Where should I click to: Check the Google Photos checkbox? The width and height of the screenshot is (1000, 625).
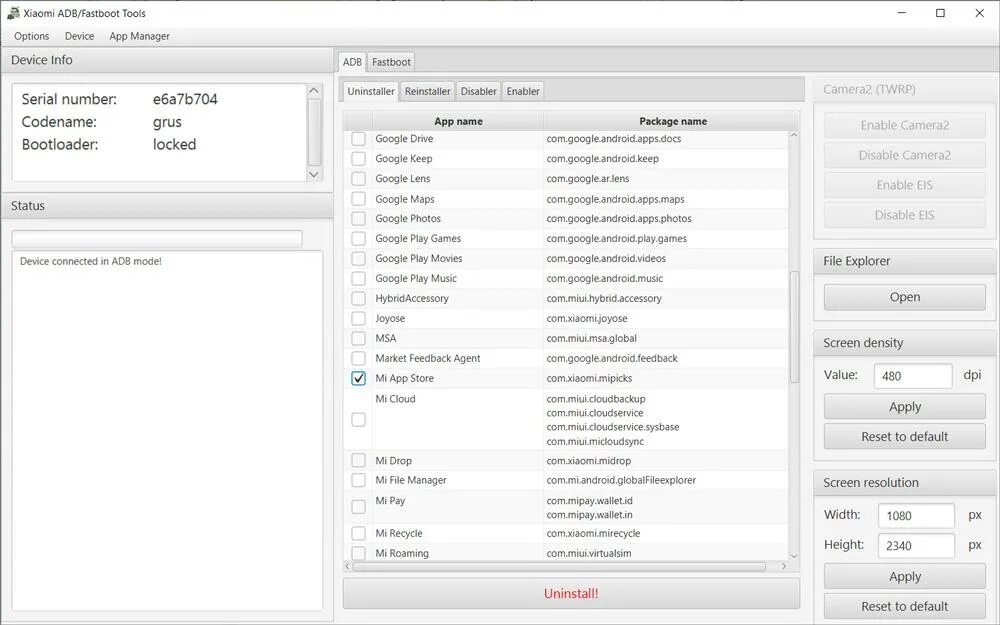(358, 219)
